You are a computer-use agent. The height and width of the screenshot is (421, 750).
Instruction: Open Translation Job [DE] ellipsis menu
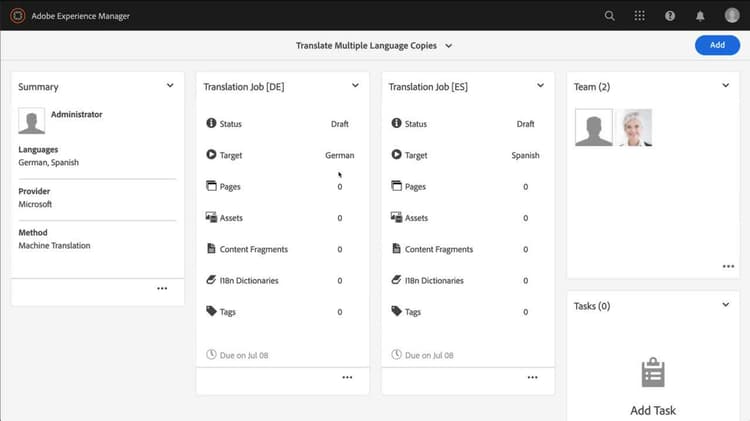click(347, 377)
